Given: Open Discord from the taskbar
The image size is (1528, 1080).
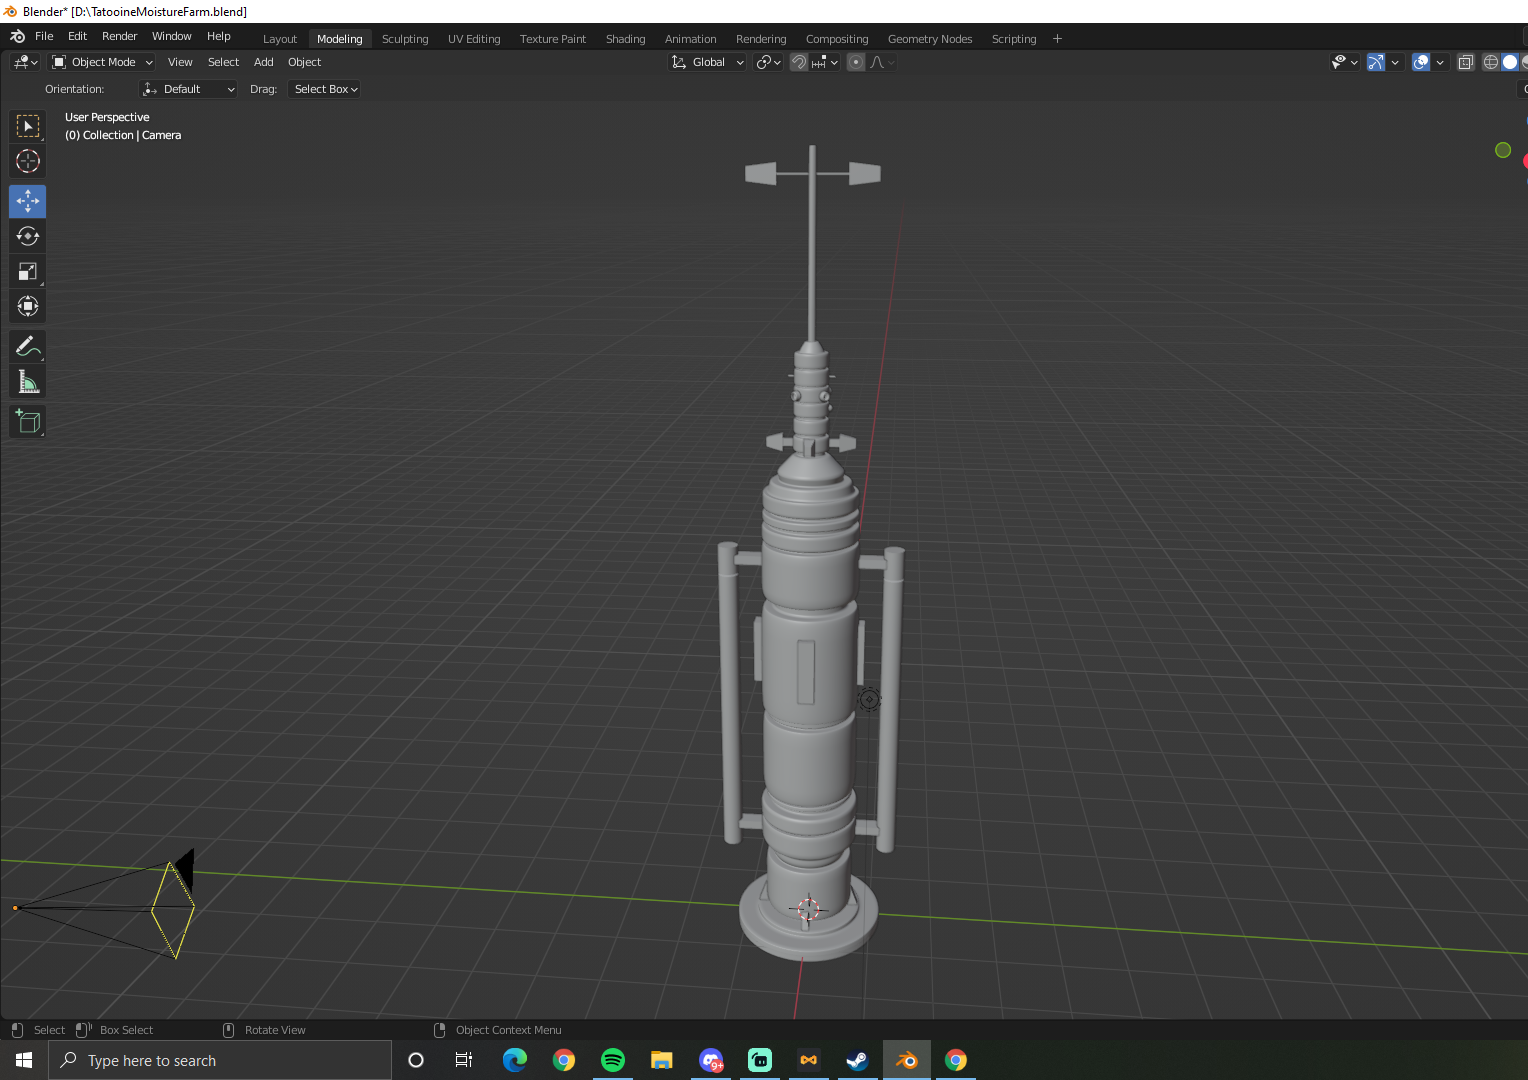Looking at the screenshot, I should coord(711,1060).
